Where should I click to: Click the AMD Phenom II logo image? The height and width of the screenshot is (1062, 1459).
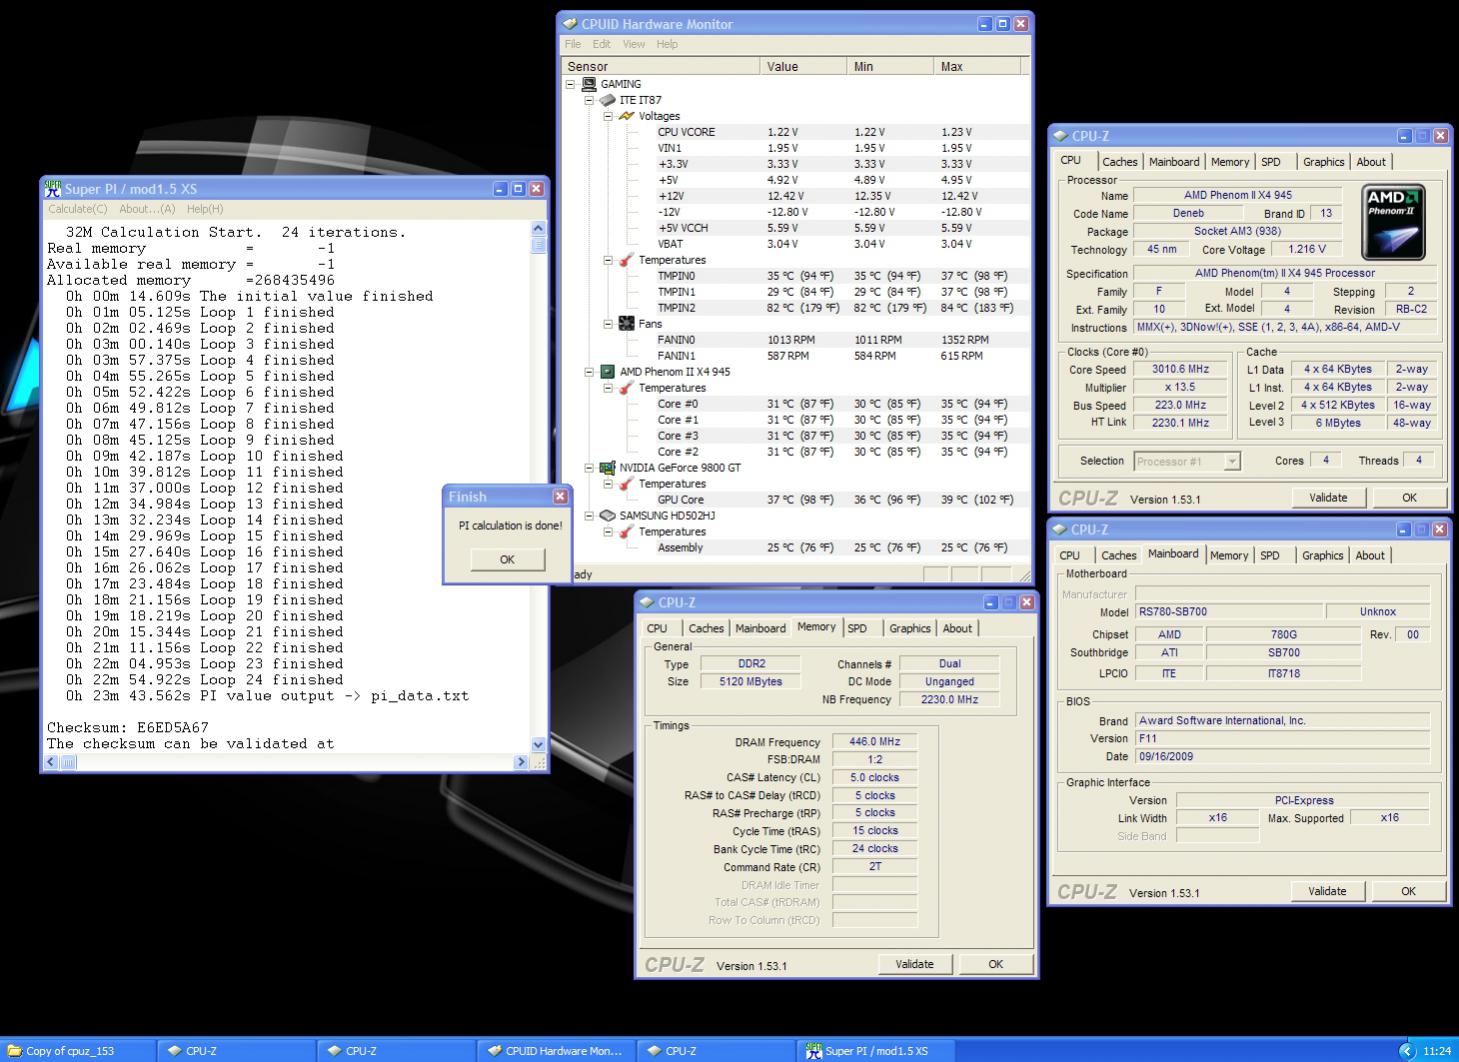[1394, 222]
